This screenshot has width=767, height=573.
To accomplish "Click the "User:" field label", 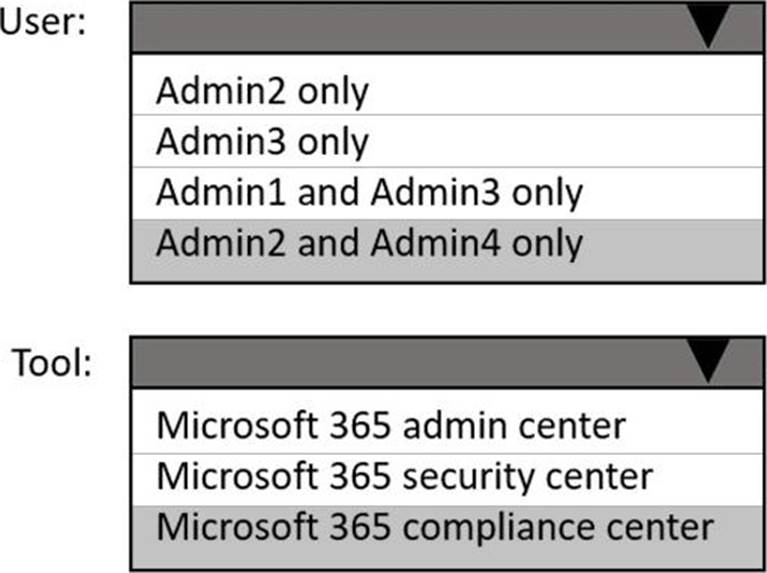I will click(42, 24).
